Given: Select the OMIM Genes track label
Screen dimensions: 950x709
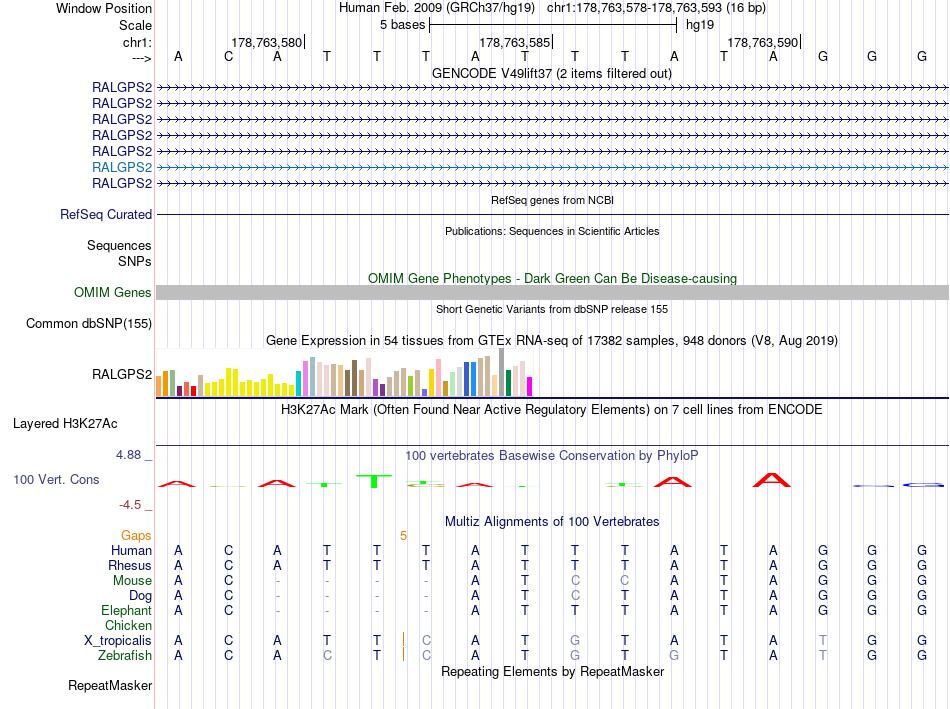Looking at the screenshot, I should [x=113, y=293].
